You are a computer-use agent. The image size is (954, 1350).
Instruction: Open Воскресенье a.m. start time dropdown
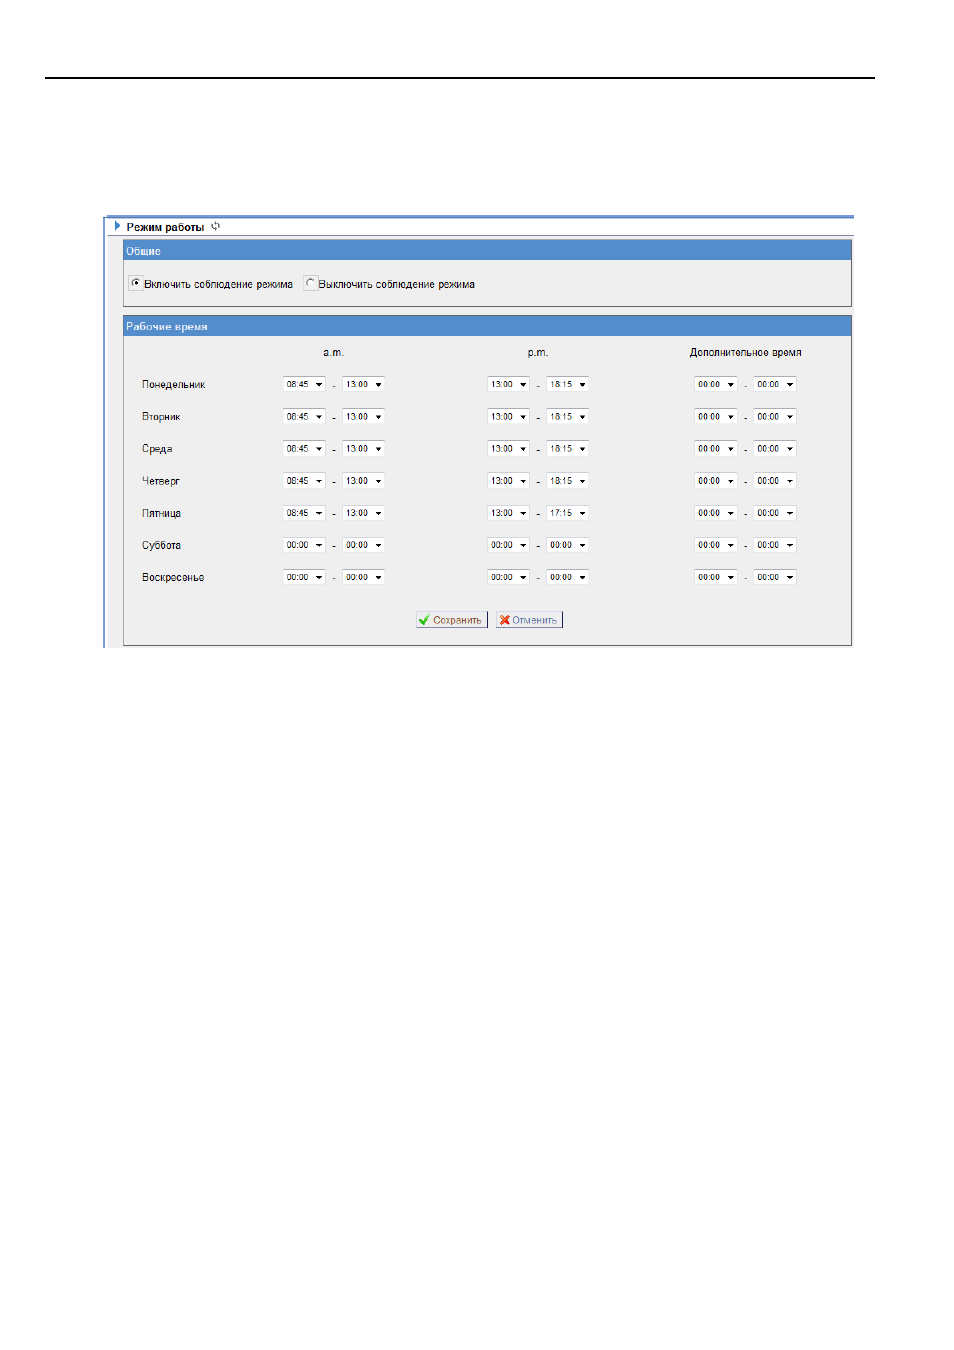coord(304,577)
